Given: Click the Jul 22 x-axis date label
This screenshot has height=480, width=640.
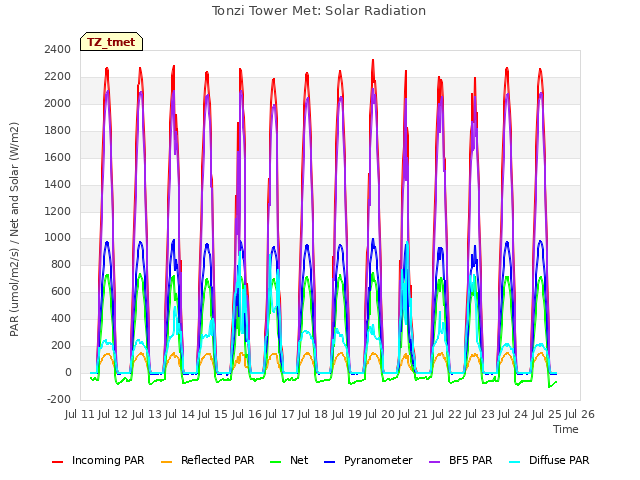Looking at the screenshot, I should coord(447,414).
